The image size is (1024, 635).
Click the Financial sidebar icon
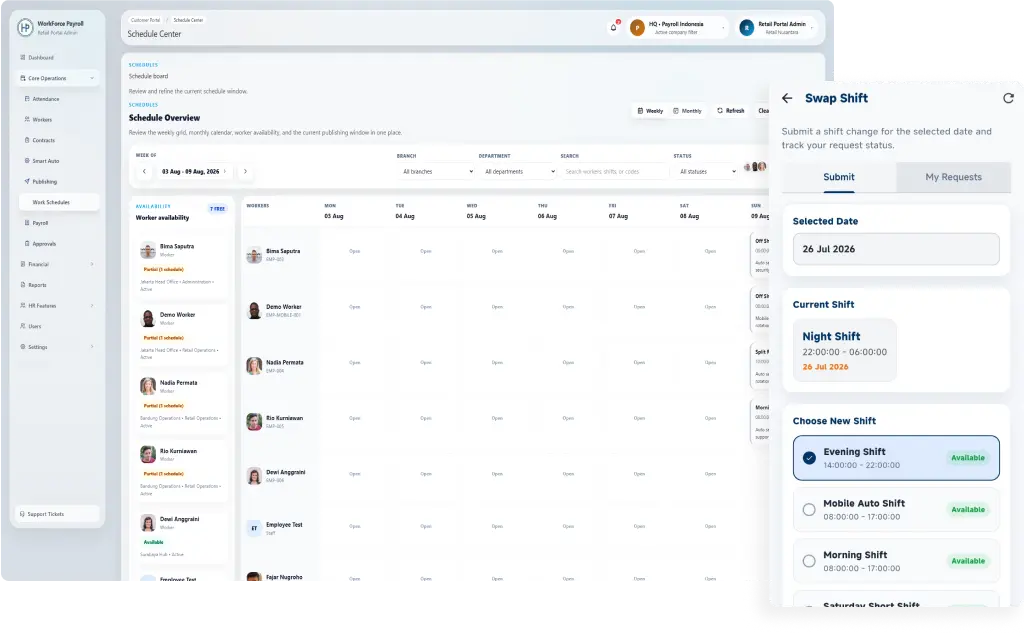pos(23,264)
